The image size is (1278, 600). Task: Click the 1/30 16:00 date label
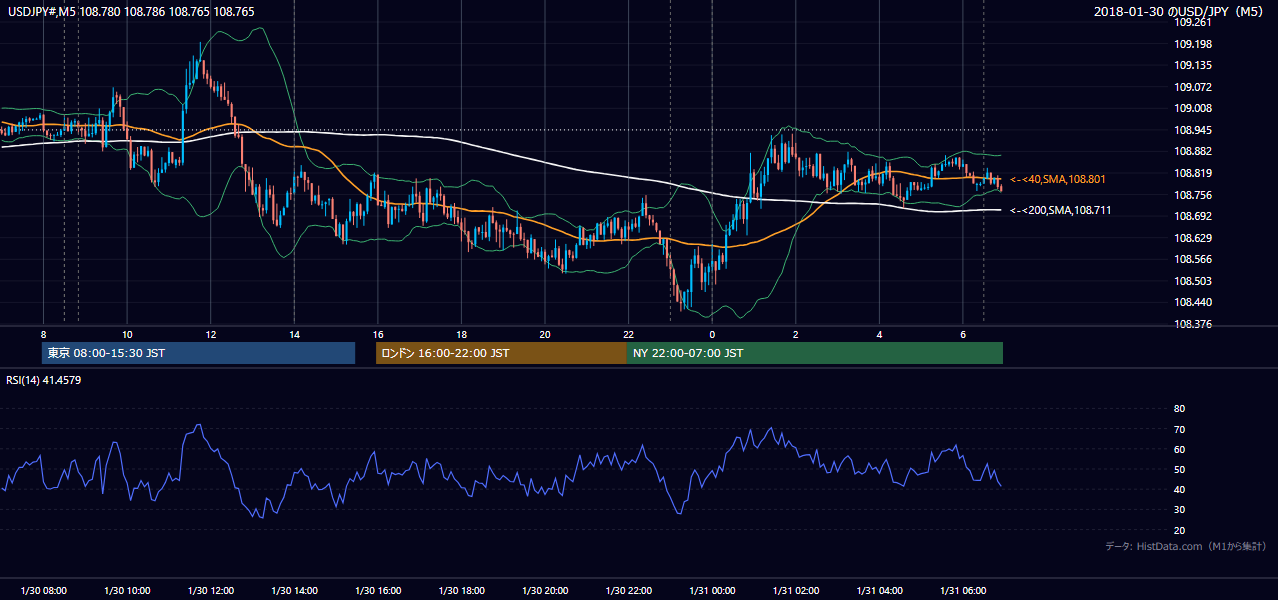[377, 591]
